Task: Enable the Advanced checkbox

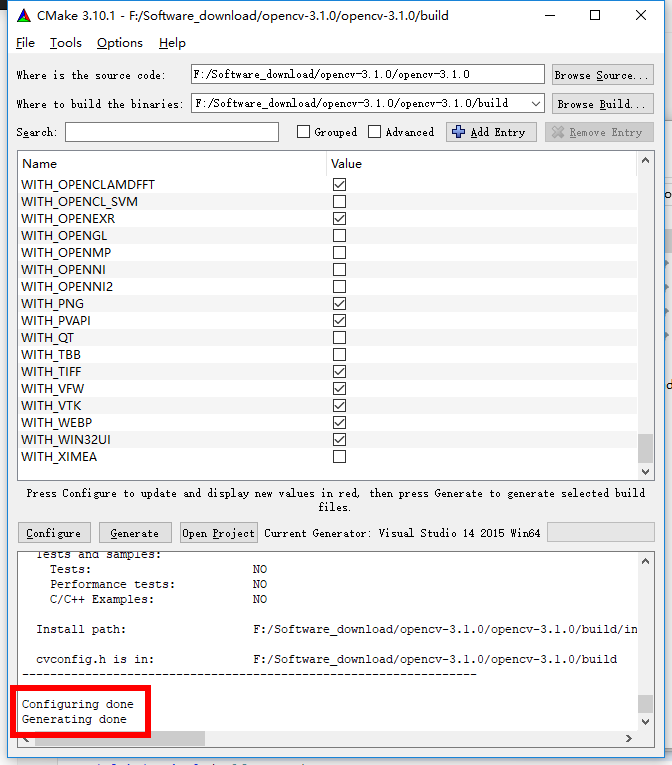Action: [374, 132]
